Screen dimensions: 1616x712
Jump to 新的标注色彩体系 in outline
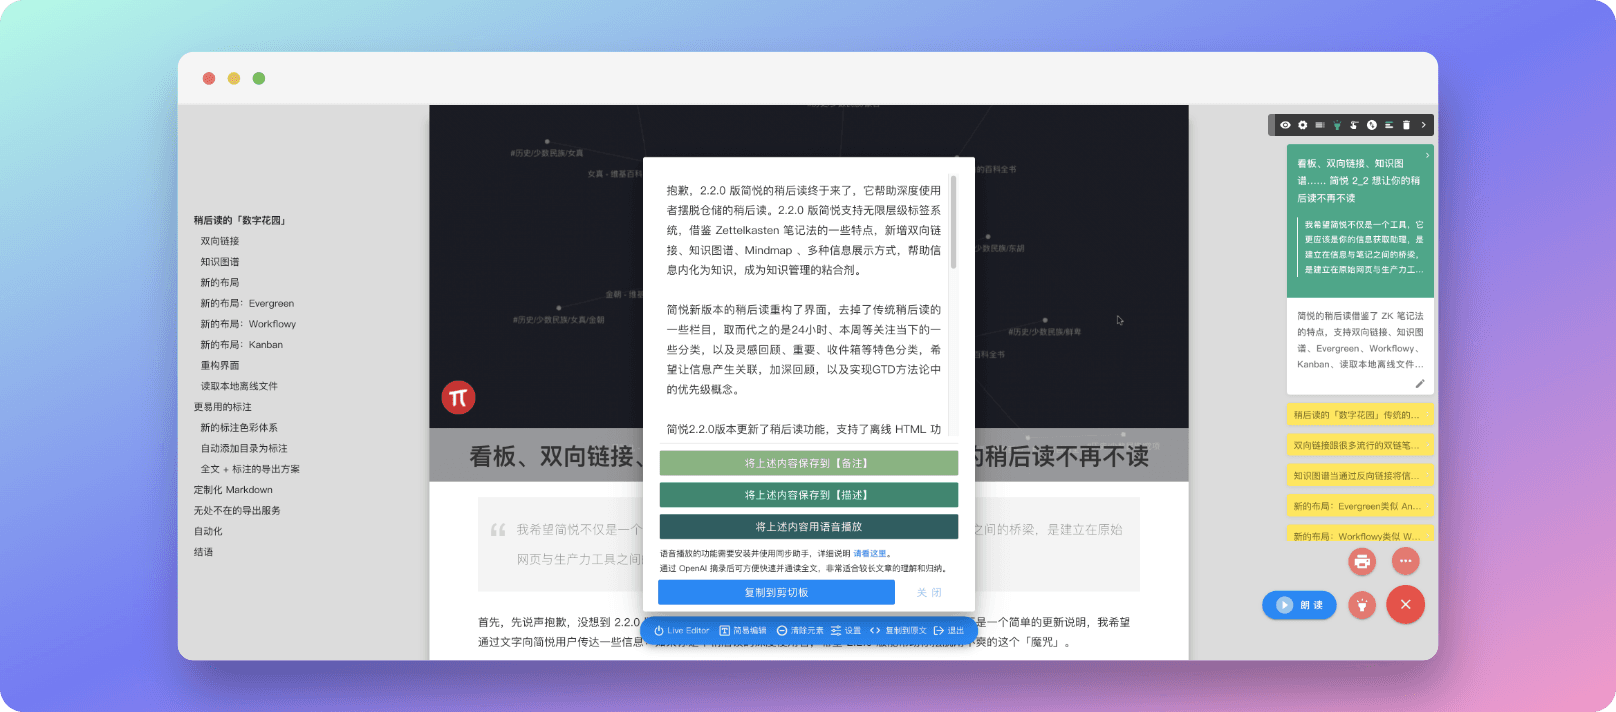(x=239, y=428)
